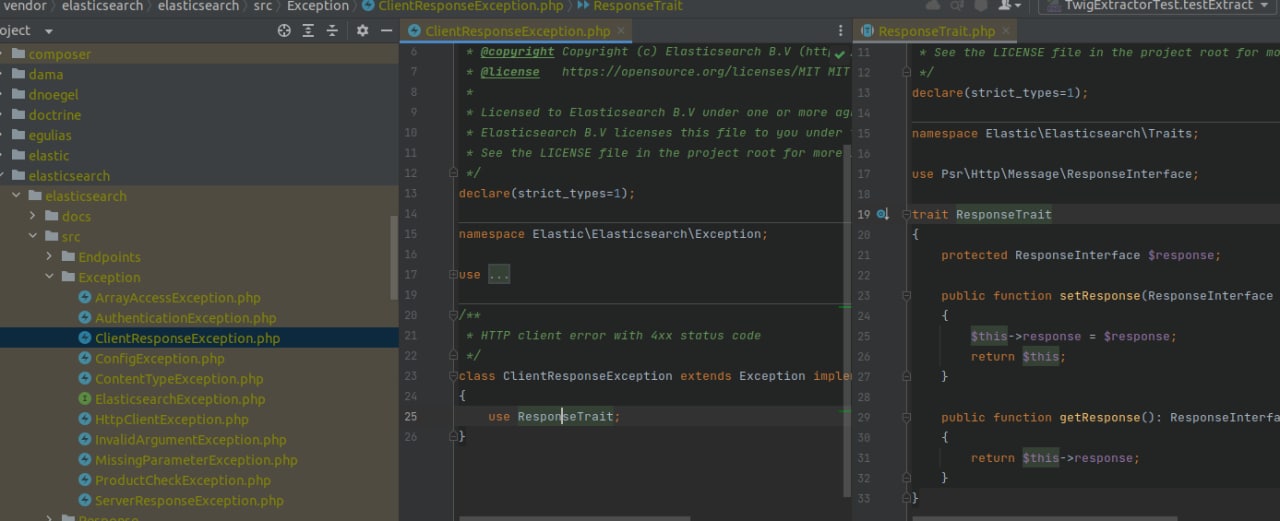
Task: Open ServerResponseException.php from the tree
Action: (x=189, y=500)
